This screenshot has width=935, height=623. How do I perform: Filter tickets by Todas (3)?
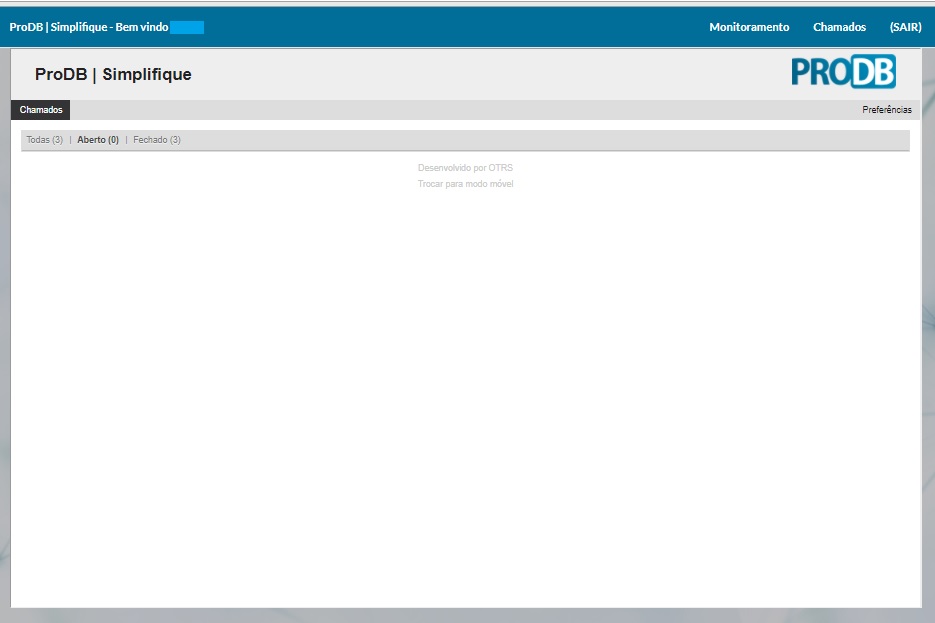coord(45,140)
